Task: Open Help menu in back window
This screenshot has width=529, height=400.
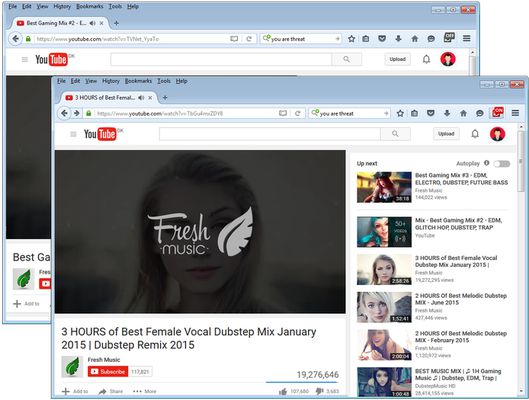Action: pyautogui.click(x=133, y=6)
